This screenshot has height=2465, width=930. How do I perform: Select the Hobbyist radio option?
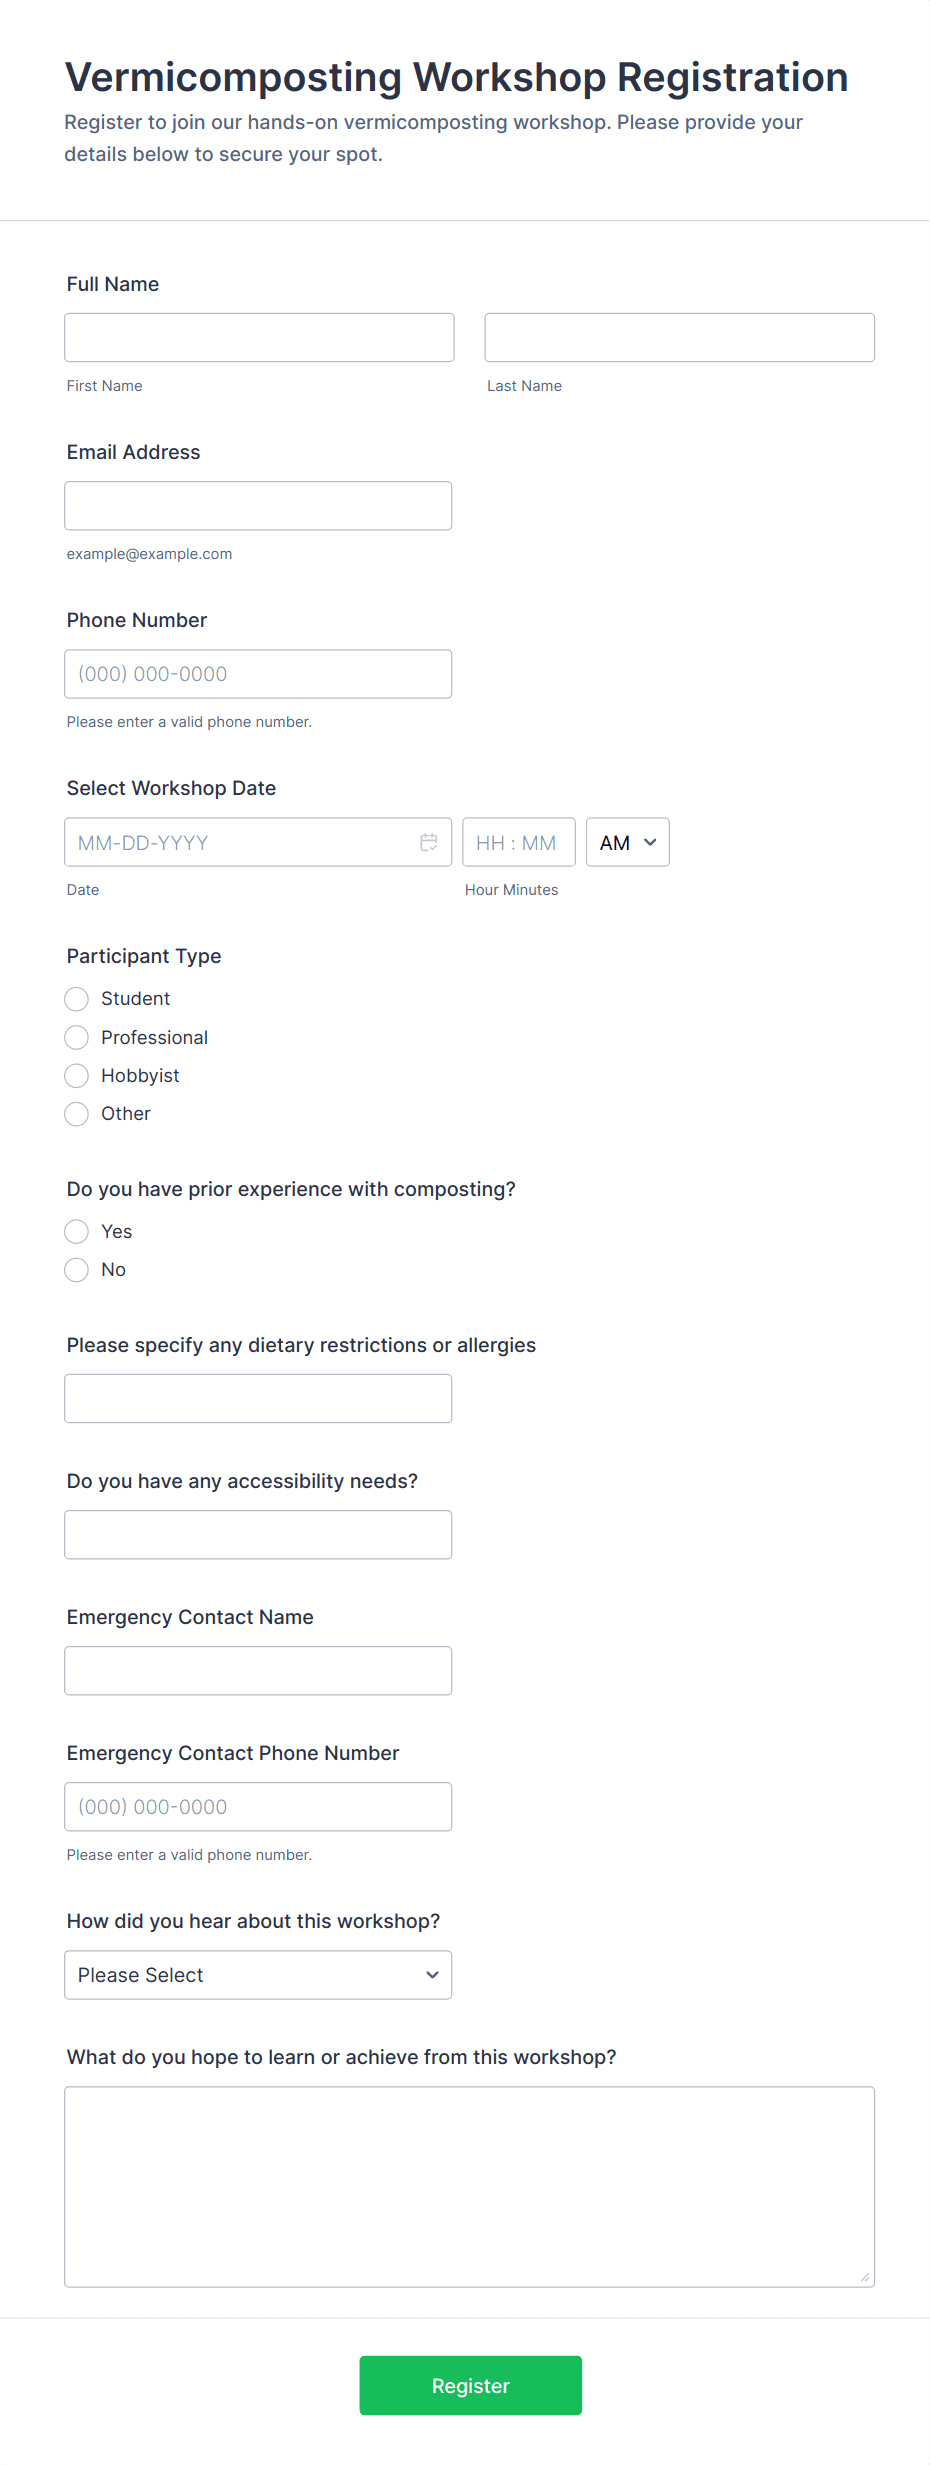tap(77, 1075)
